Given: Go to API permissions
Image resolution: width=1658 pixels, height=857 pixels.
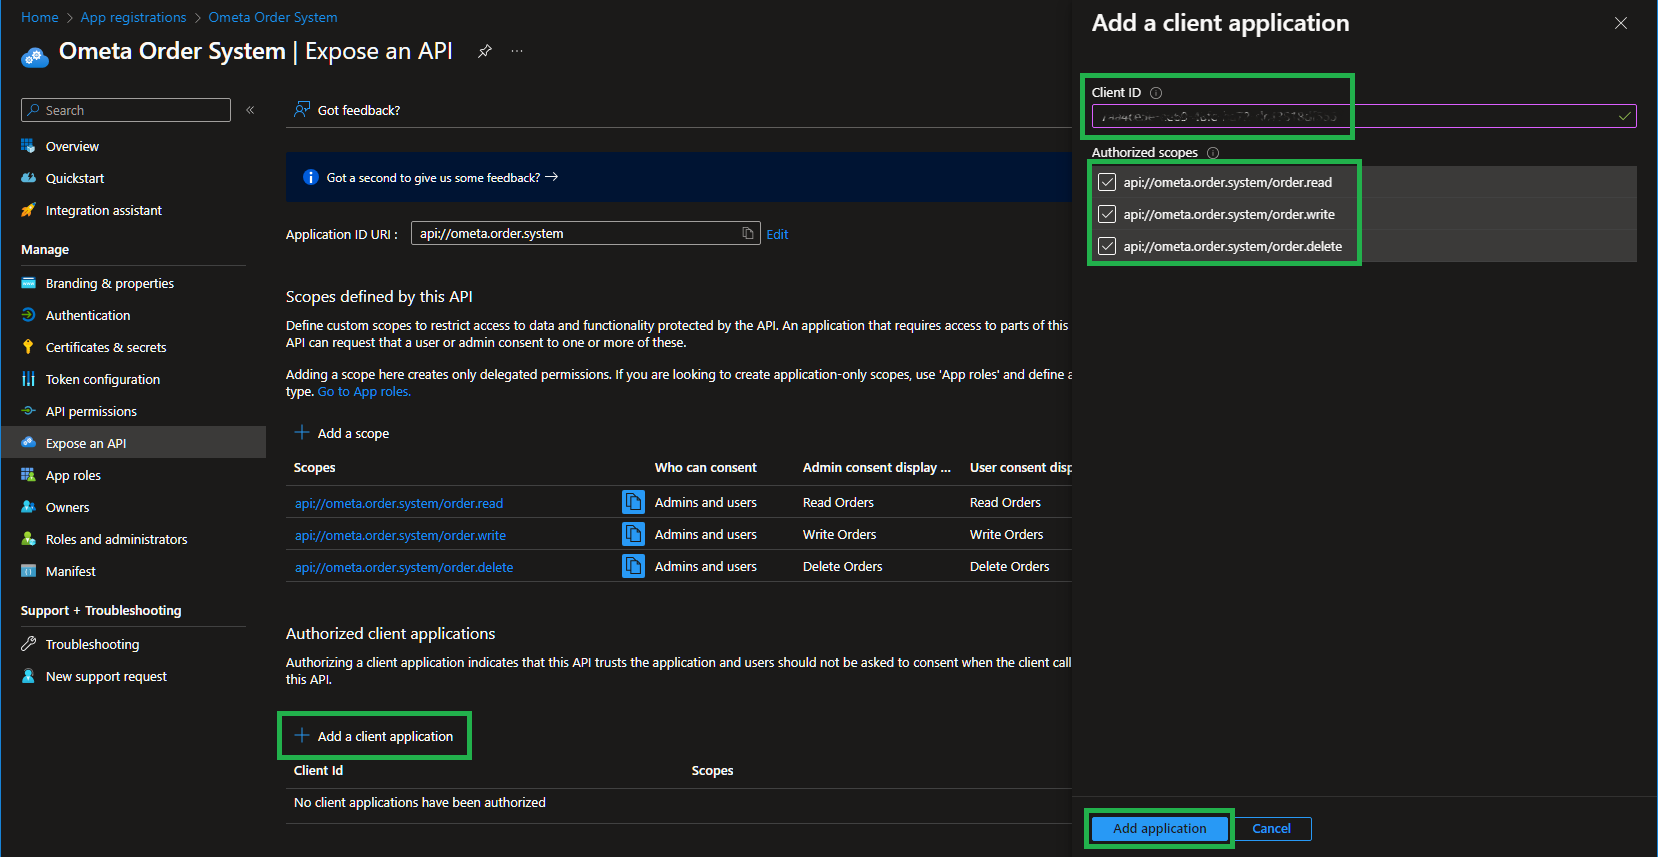Looking at the screenshot, I should pos(91,411).
